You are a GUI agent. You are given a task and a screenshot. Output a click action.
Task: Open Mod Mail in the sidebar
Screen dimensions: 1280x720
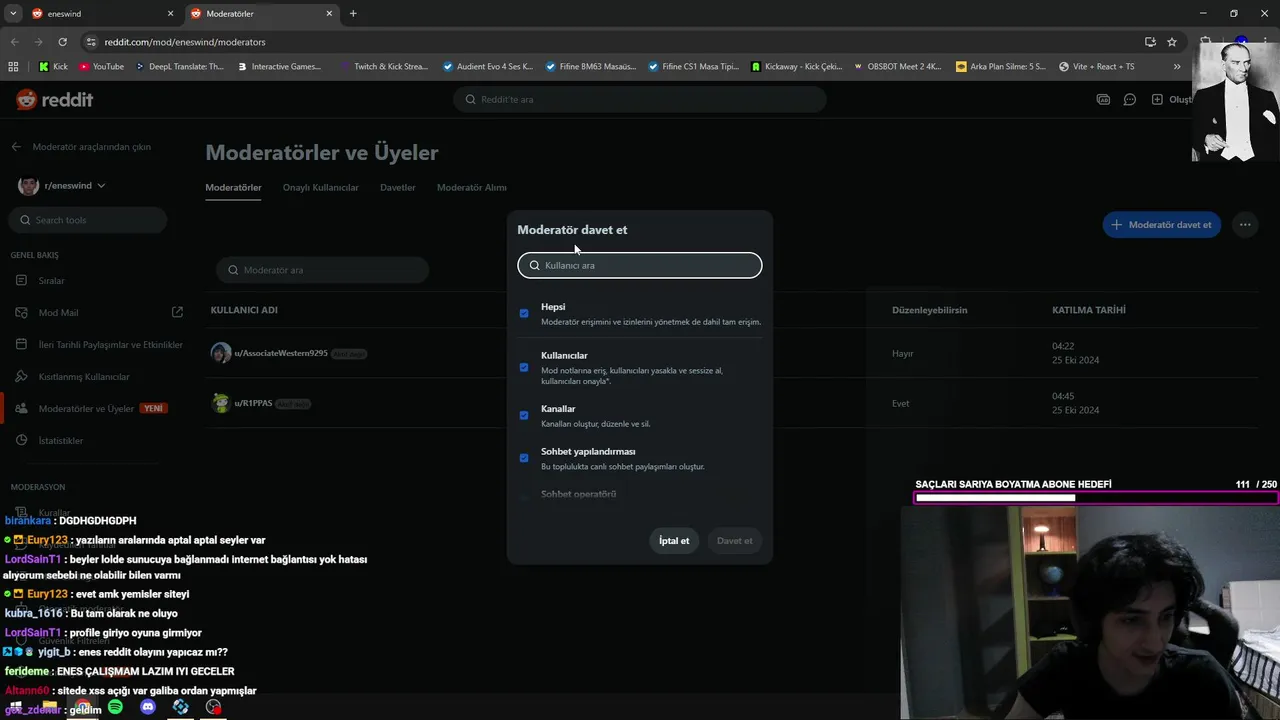pos(58,313)
